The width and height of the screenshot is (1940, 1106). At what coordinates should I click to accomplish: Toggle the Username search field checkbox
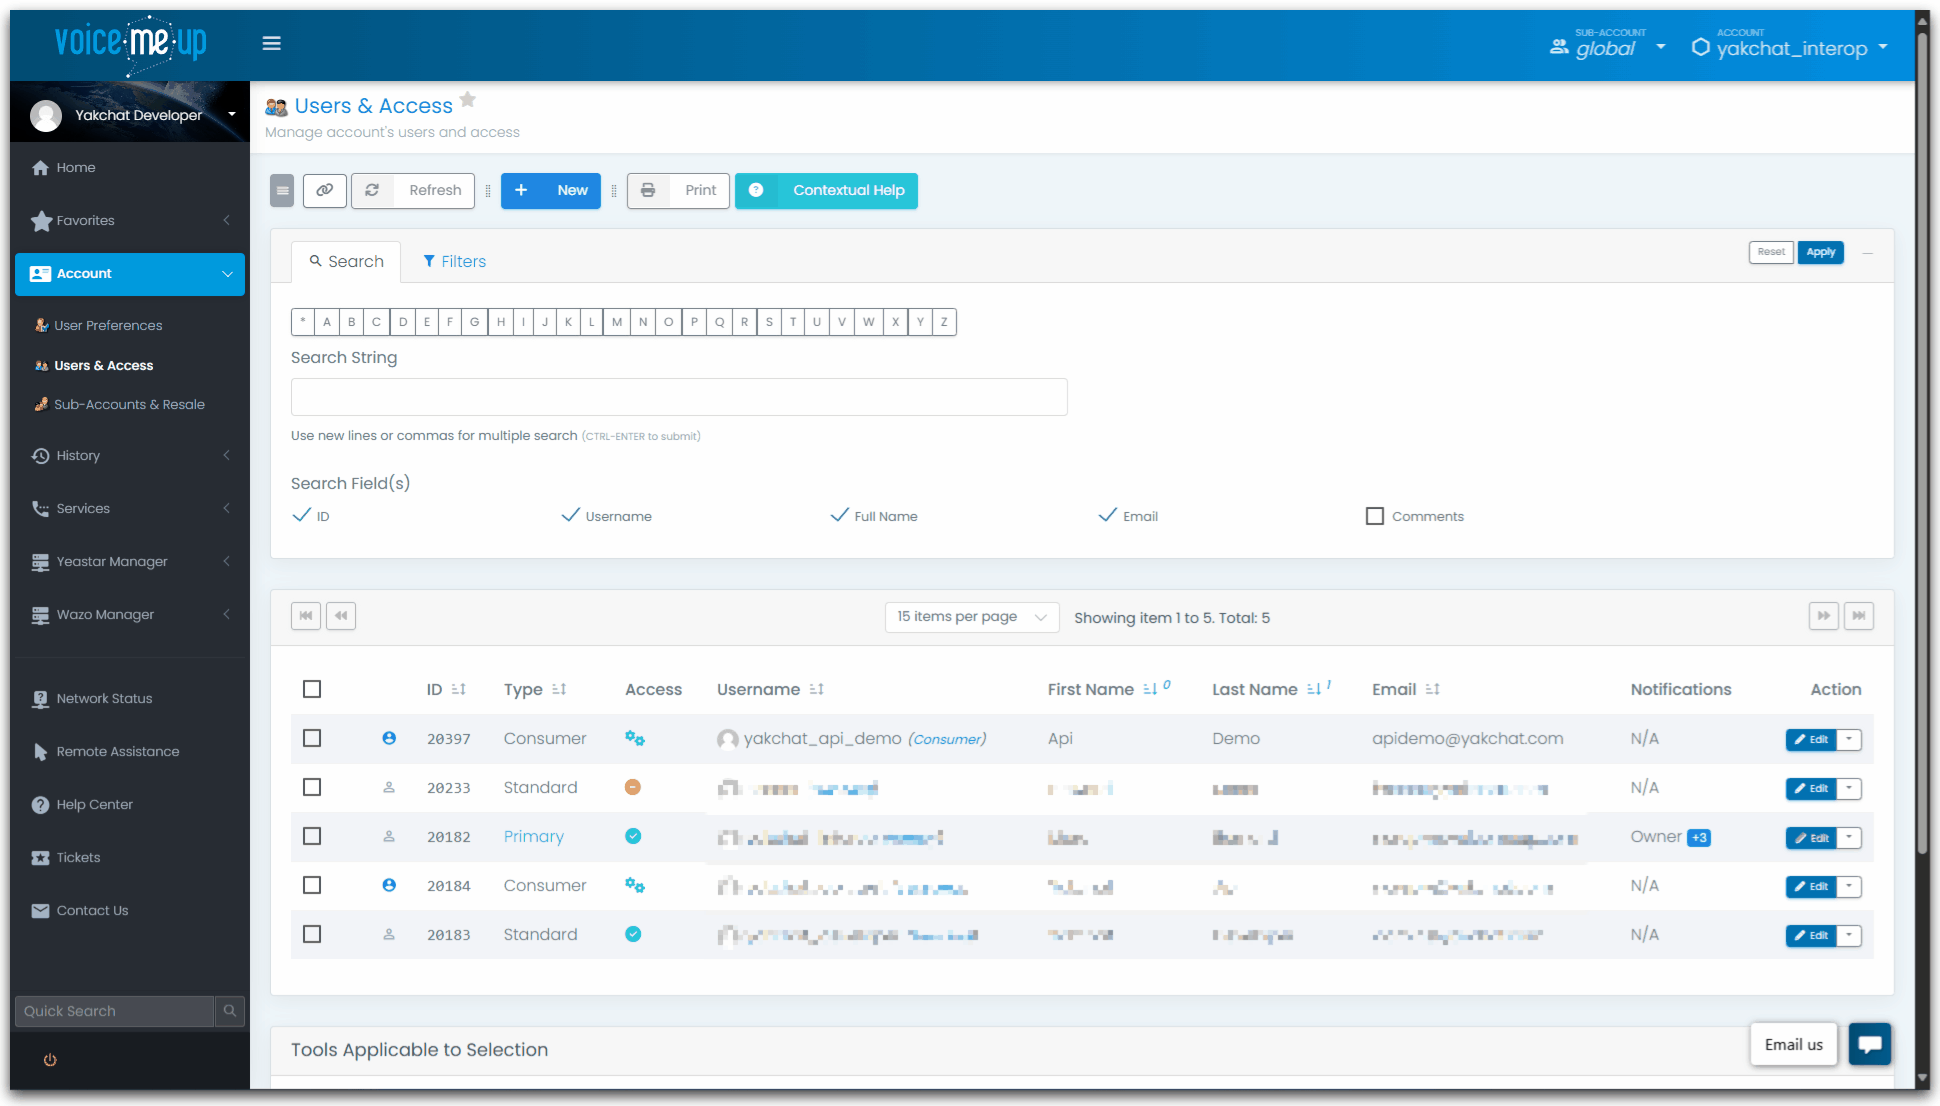(x=570, y=515)
